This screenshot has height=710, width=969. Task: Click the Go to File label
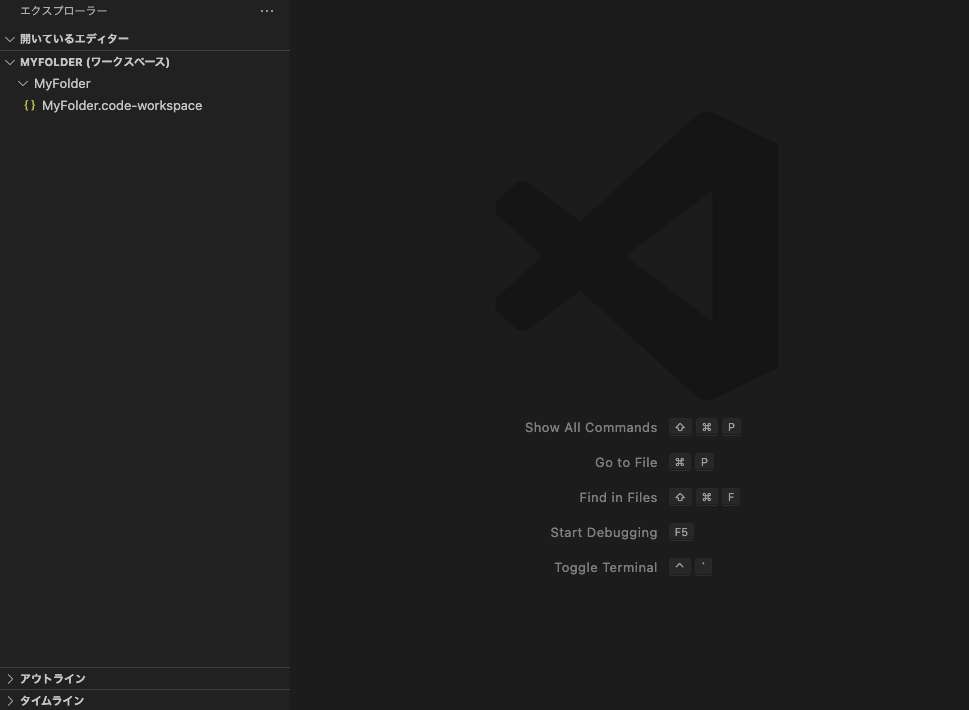click(x=626, y=462)
